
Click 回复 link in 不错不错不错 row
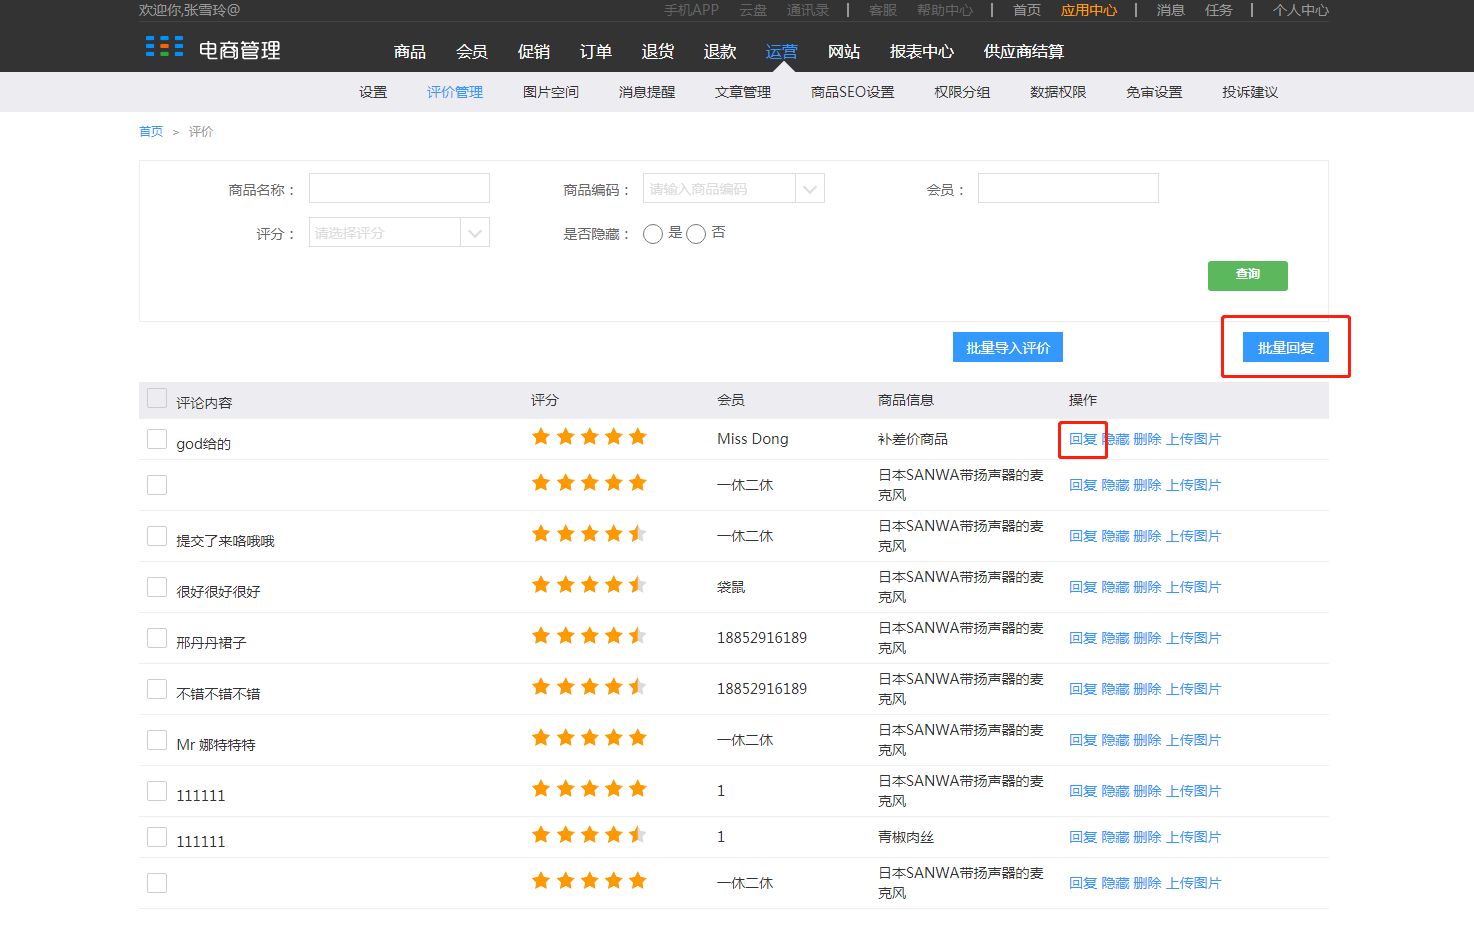tap(1083, 689)
